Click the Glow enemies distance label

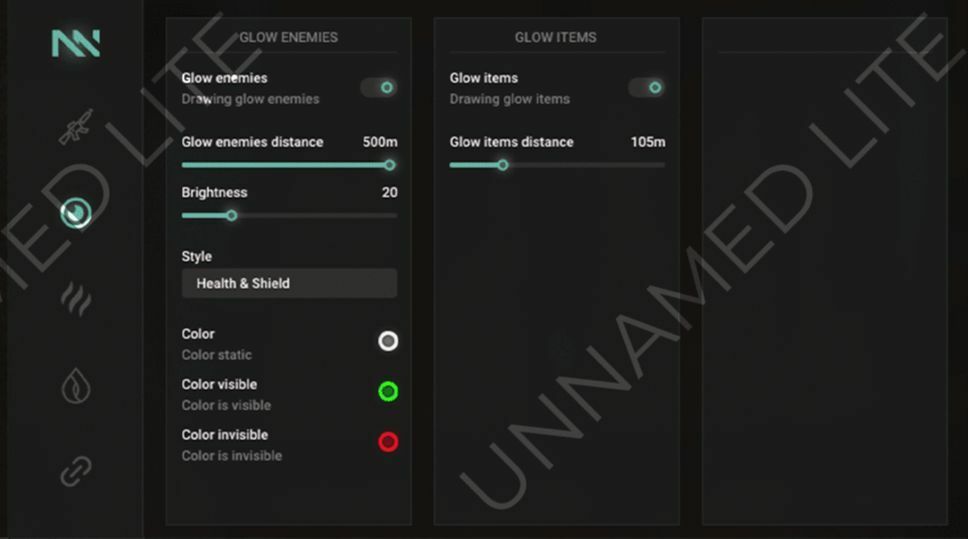(x=252, y=142)
